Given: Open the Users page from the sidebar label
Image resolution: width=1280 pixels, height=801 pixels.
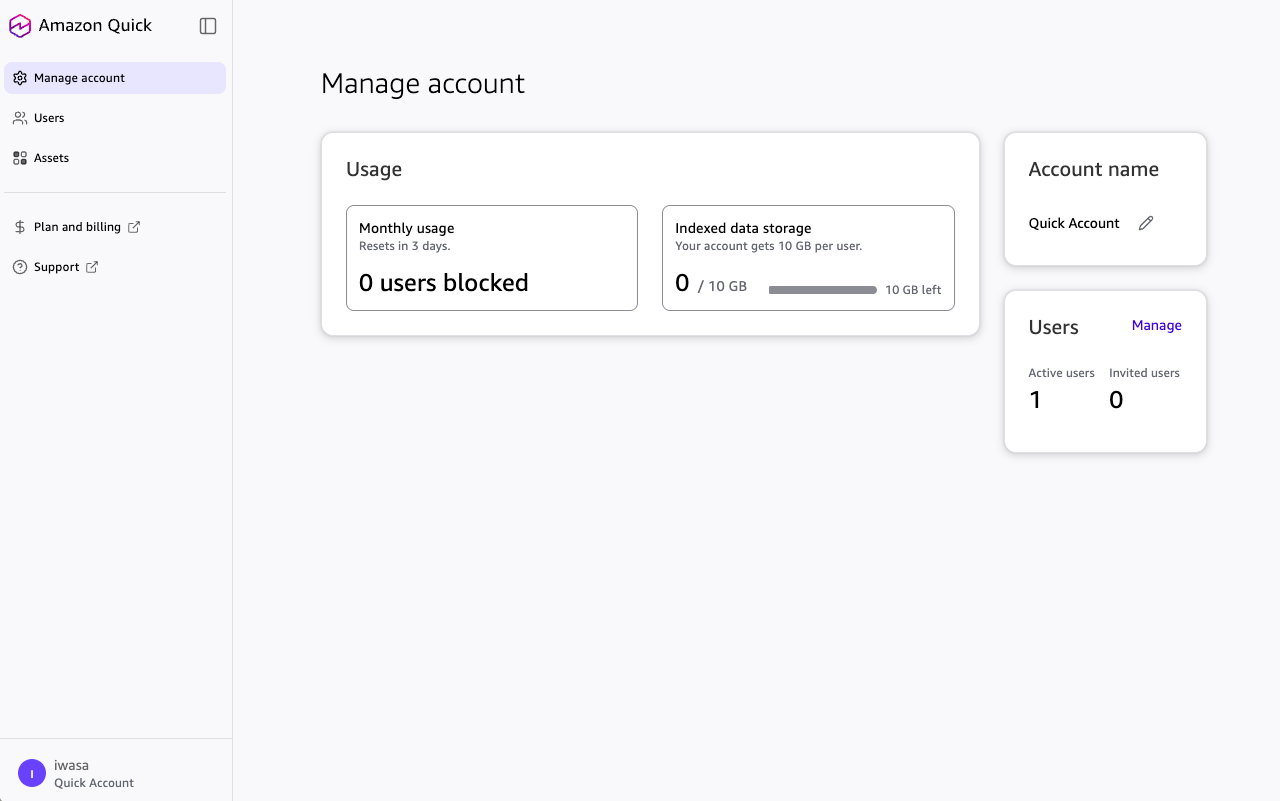Looking at the screenshot, I should (x=49, y=118).
